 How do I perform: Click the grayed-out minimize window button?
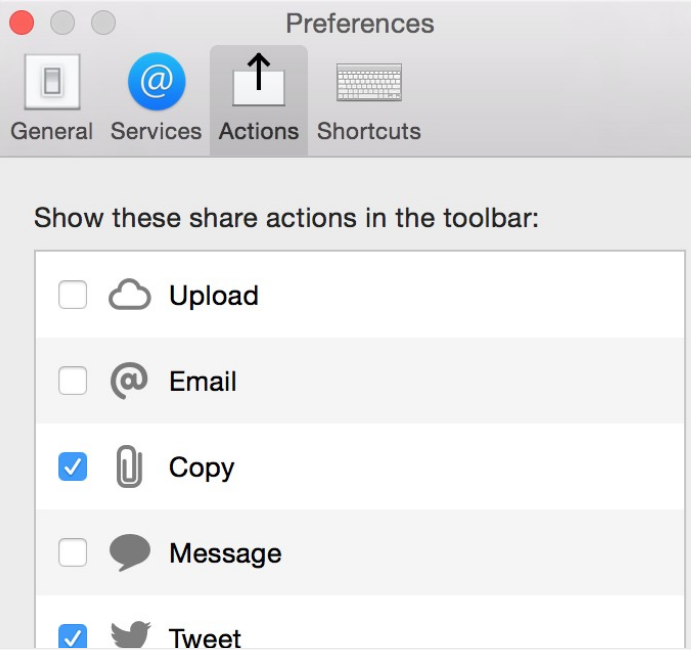pos(62,22)
